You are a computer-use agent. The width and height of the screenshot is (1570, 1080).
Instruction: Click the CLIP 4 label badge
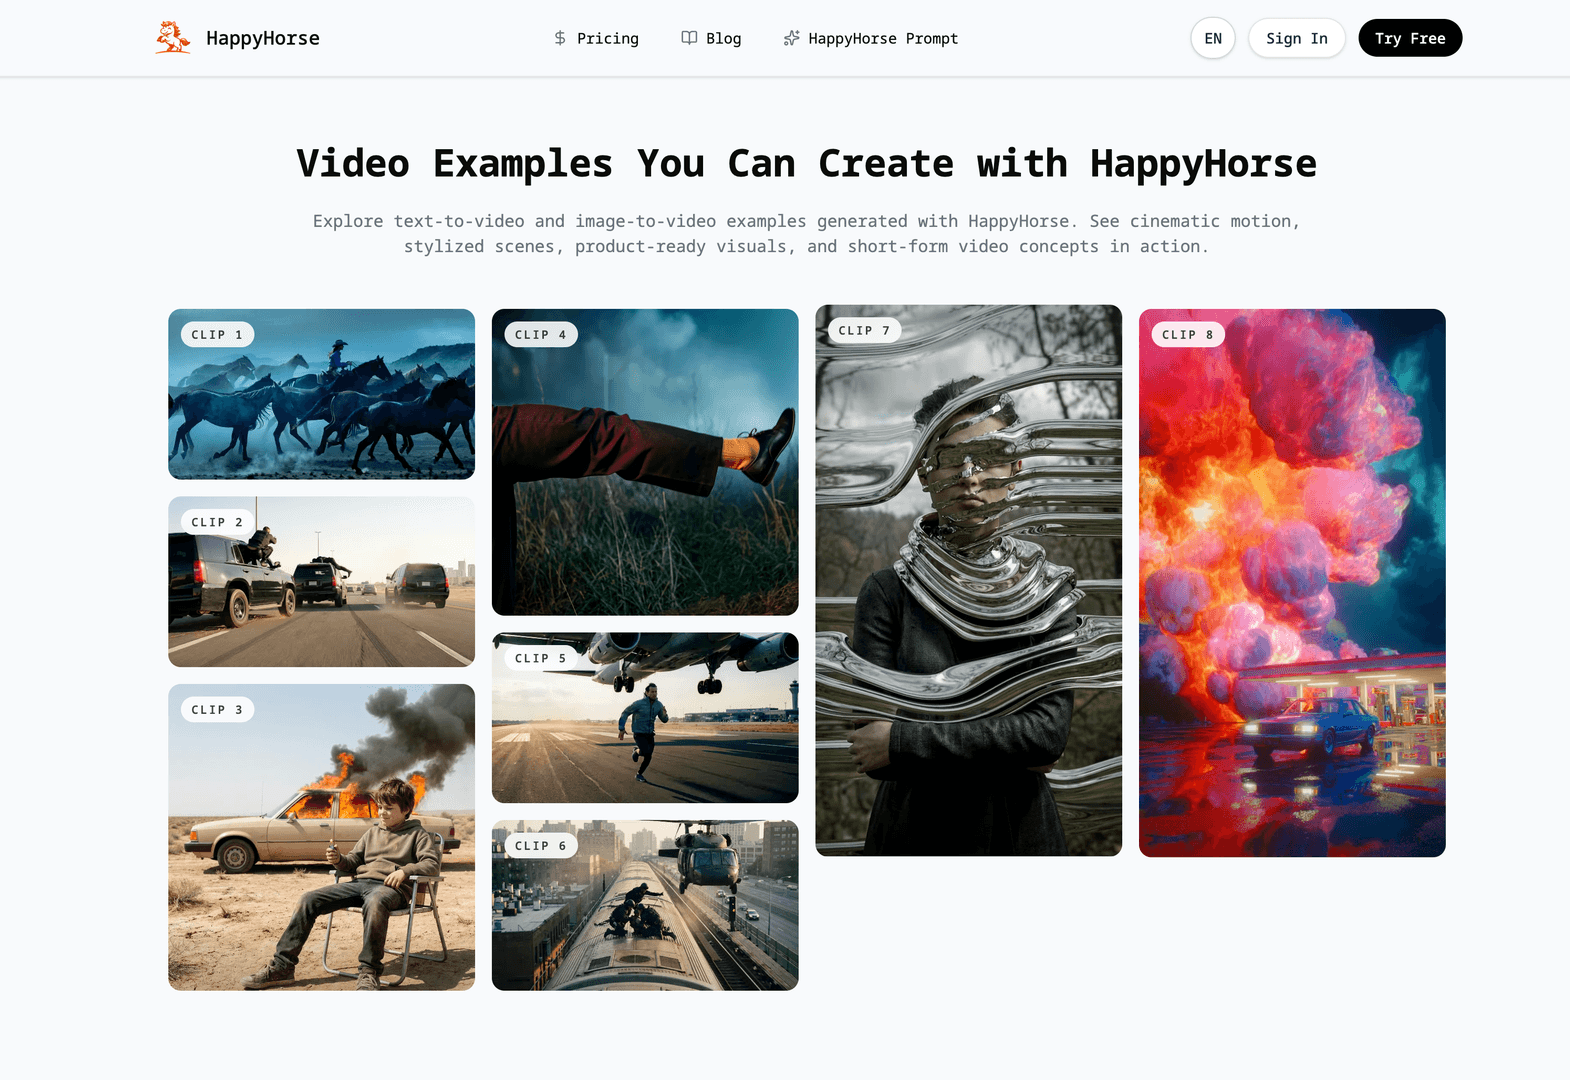click(x=541, y=335)
